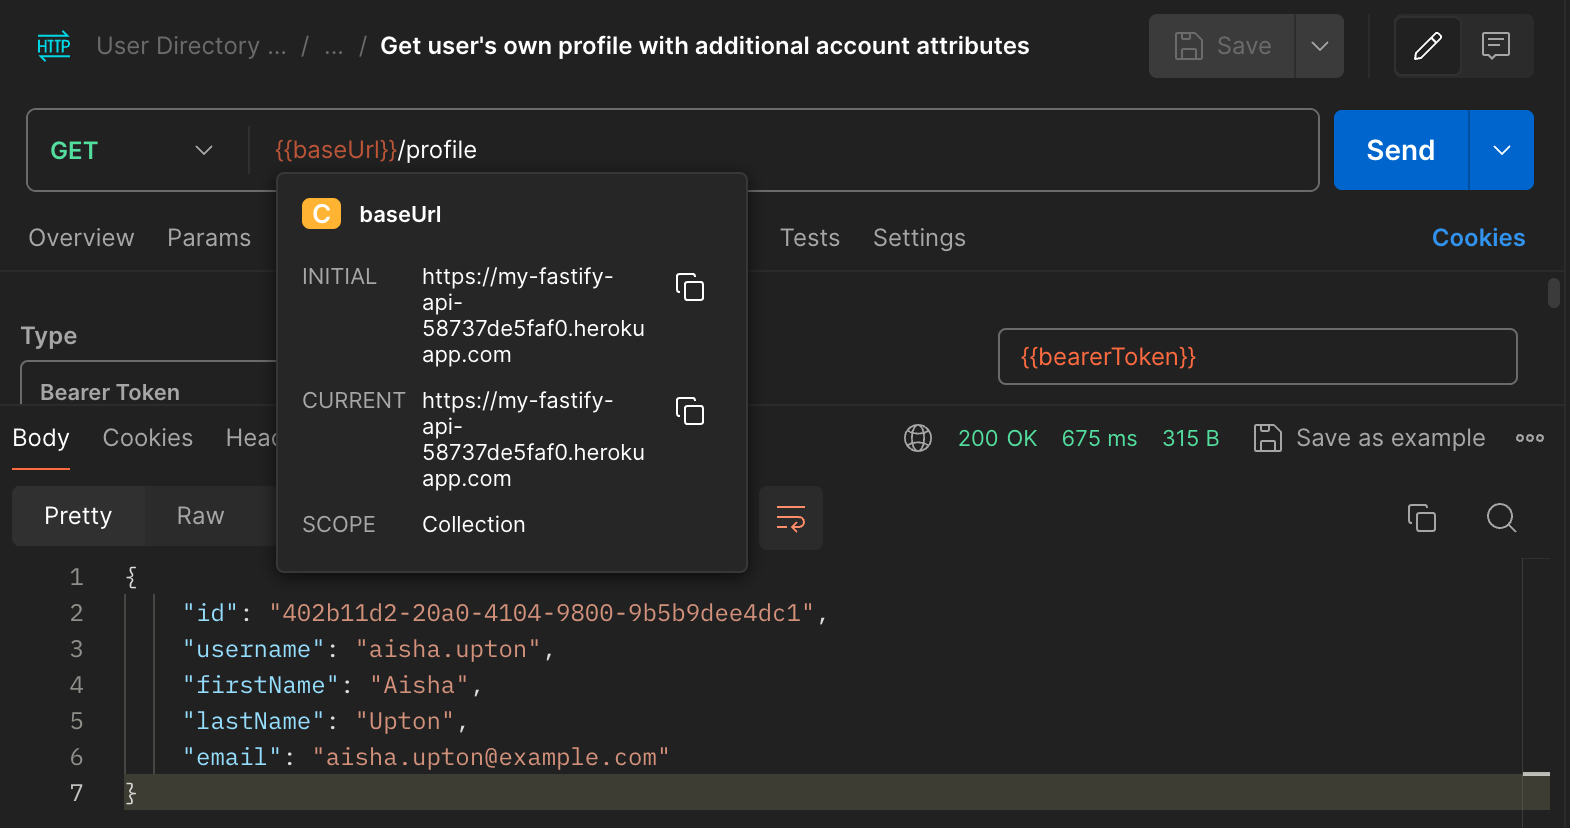Click the request URL field
The image size is (1570, 828).
[785, 150]
